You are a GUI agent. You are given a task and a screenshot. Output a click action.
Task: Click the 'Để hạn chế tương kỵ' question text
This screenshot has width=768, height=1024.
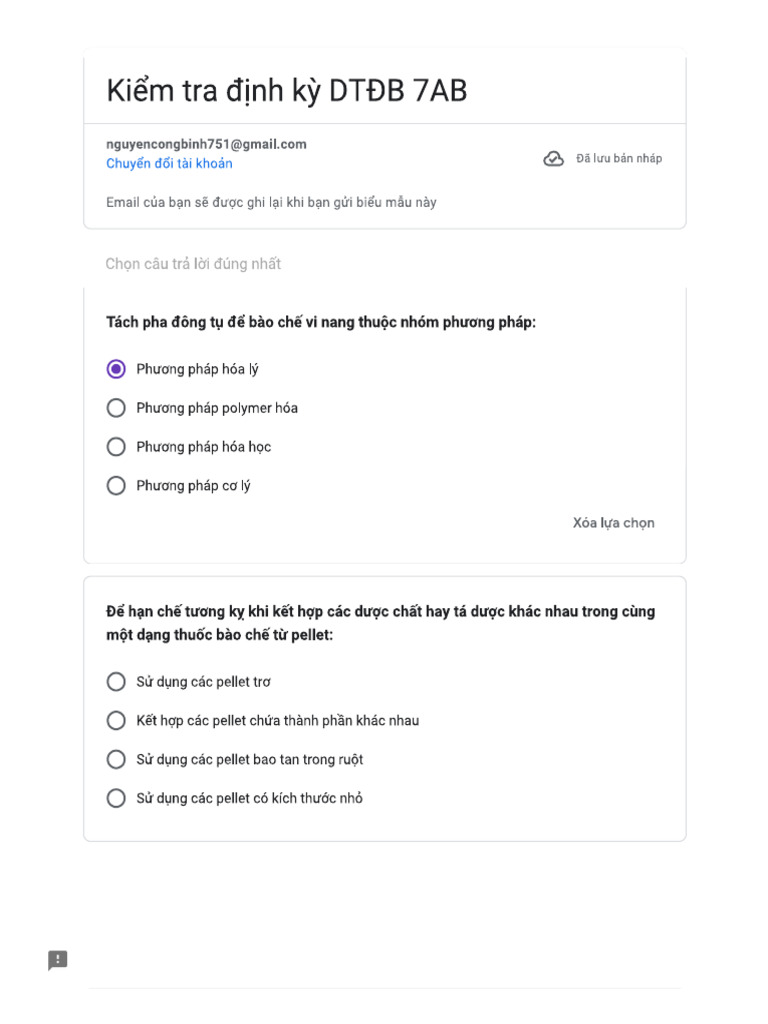(x=380, y=622)
